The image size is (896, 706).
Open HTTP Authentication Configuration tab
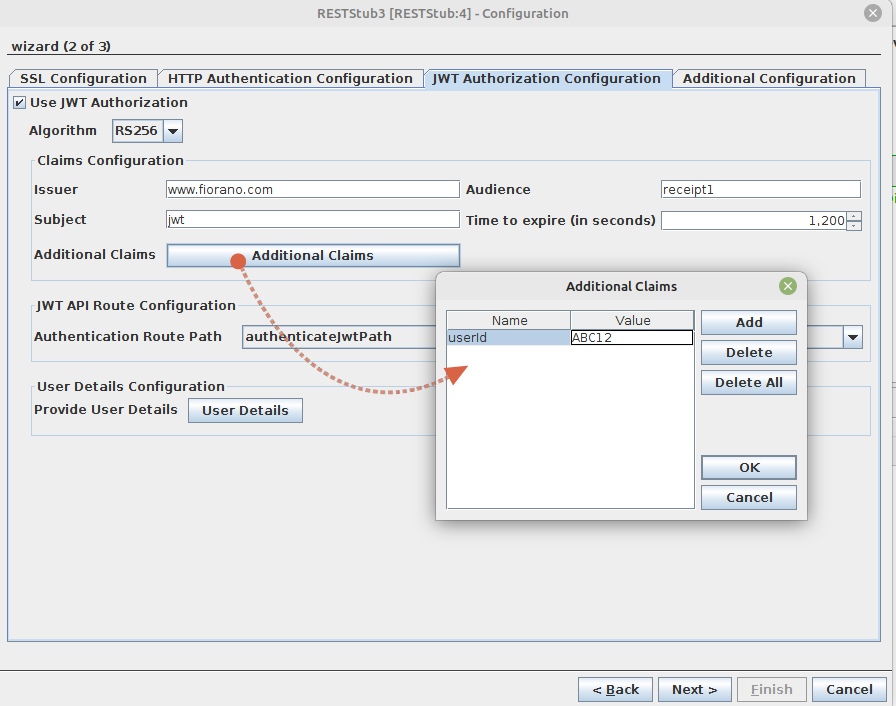coord(290,79)
